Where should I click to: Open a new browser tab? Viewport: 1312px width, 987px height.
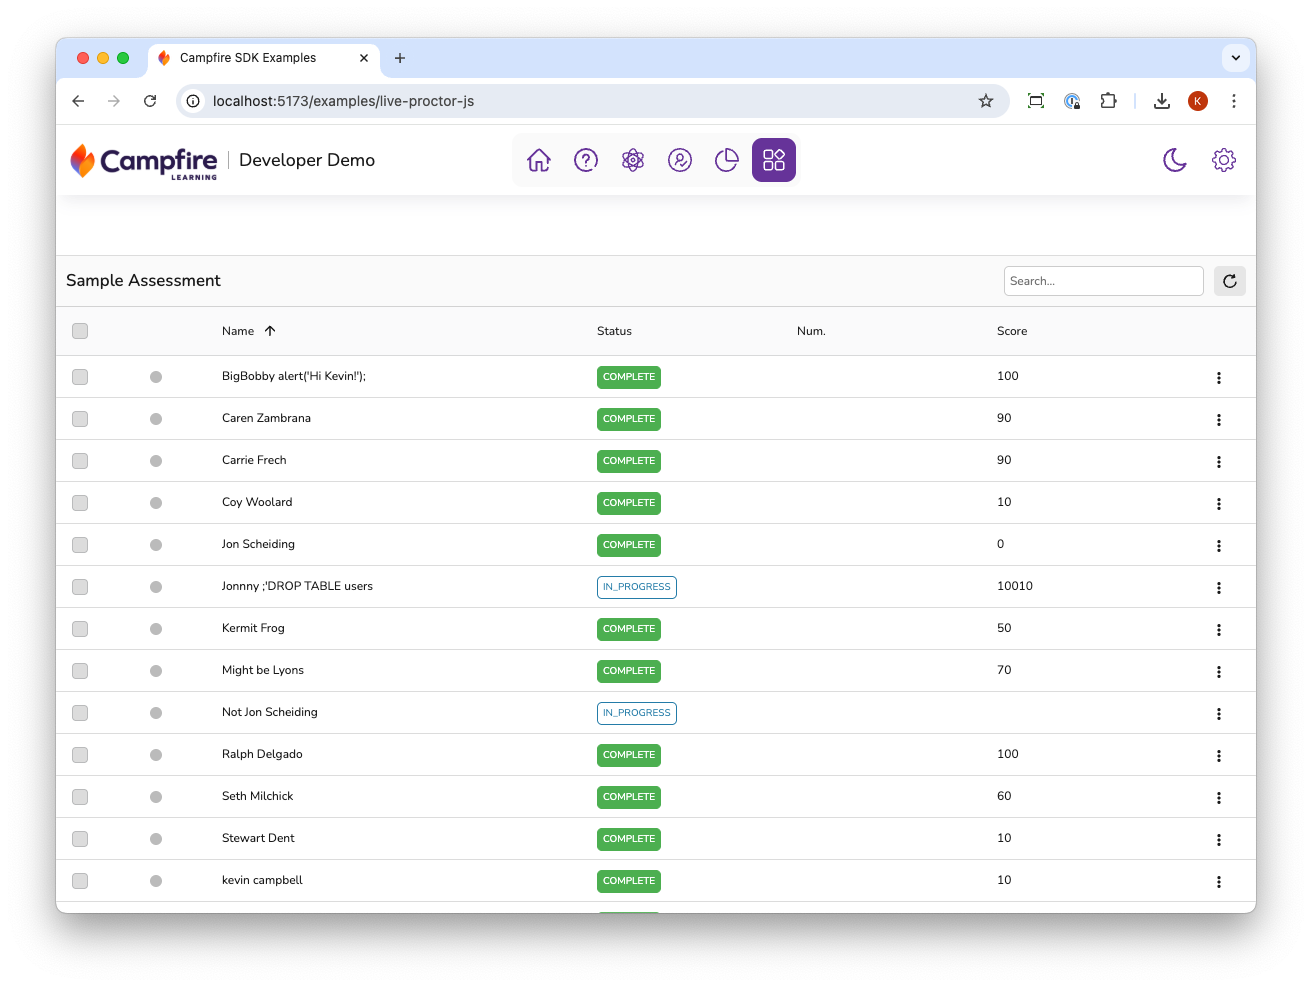click(400, 58)
